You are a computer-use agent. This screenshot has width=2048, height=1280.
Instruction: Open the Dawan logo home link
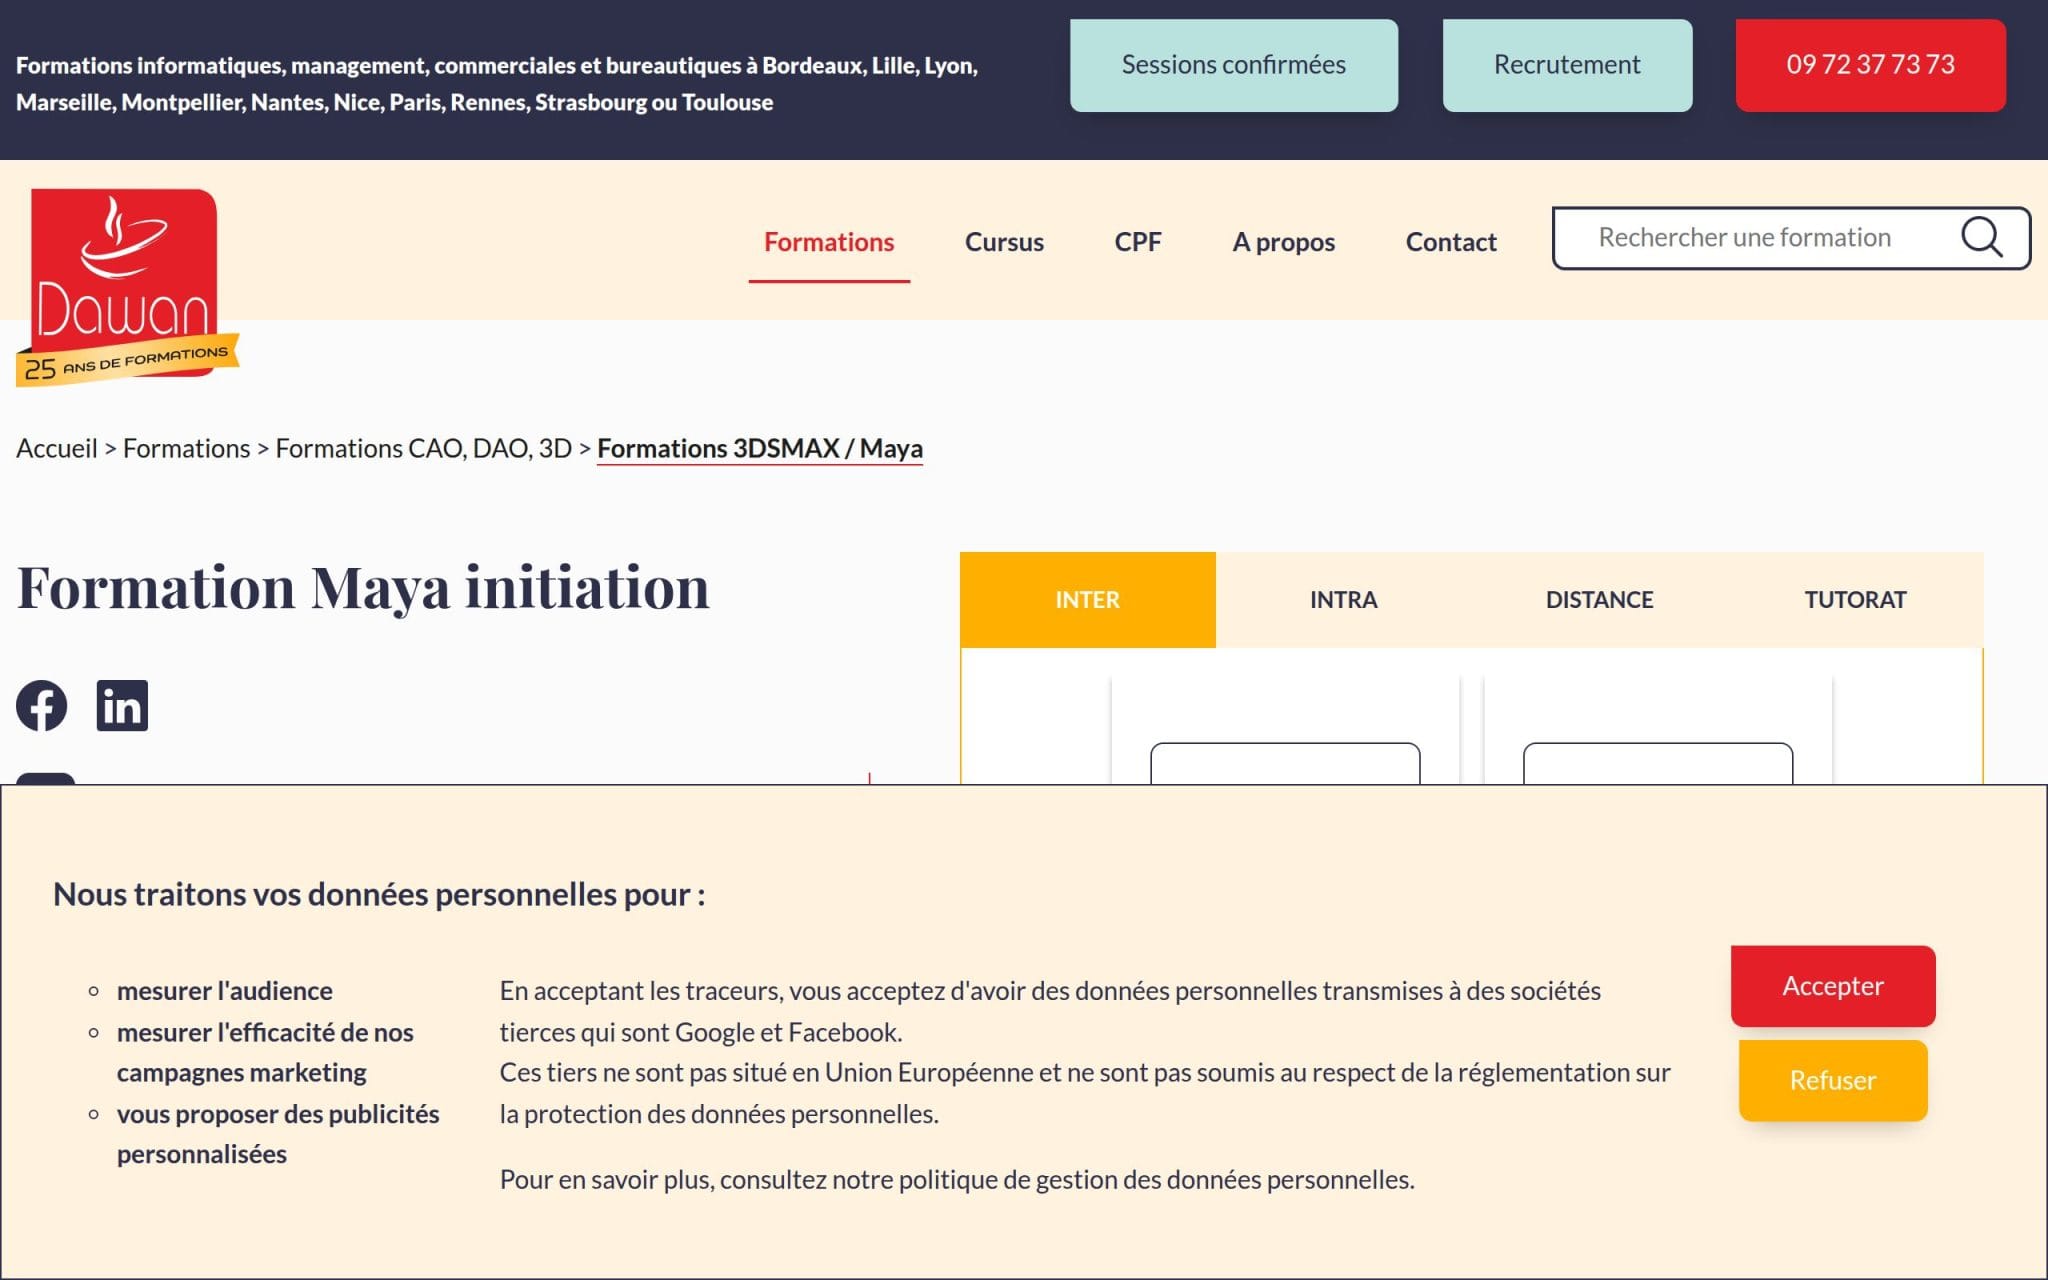point(126,286)
